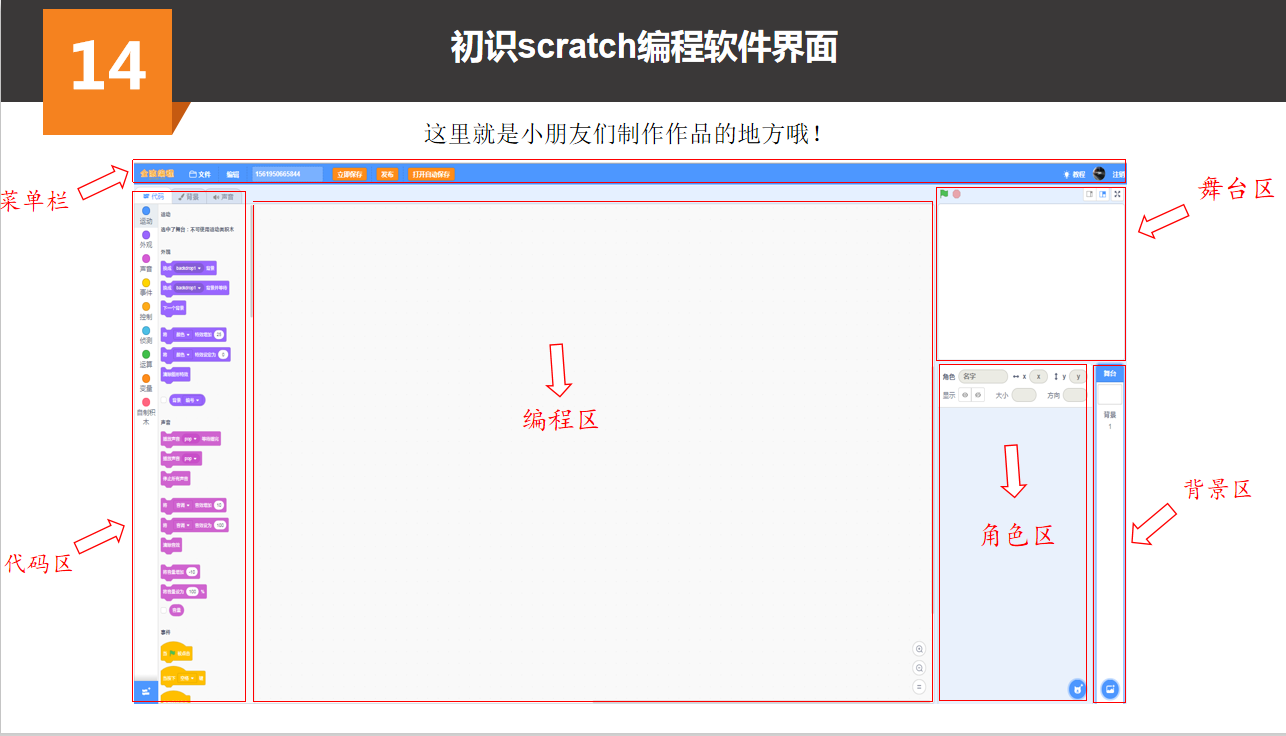Viewport: 1286px width, 736px height.
Task: Select the 运动 motion category
Action: pos(146,215)
